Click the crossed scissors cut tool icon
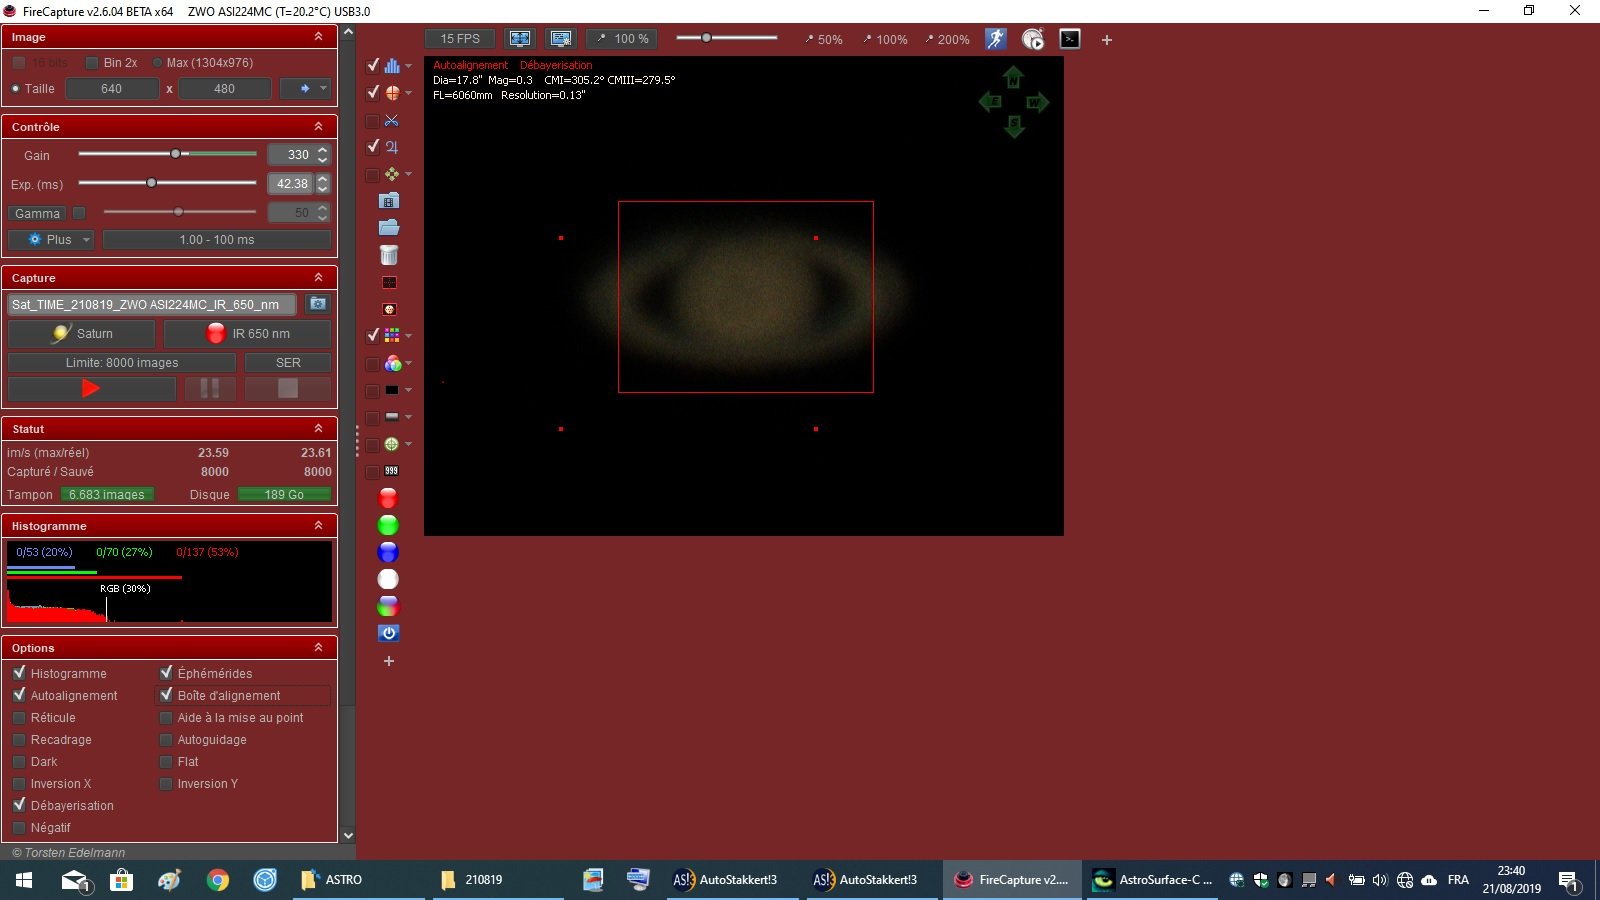This screenshot has width=1600, height=900. 391,120
